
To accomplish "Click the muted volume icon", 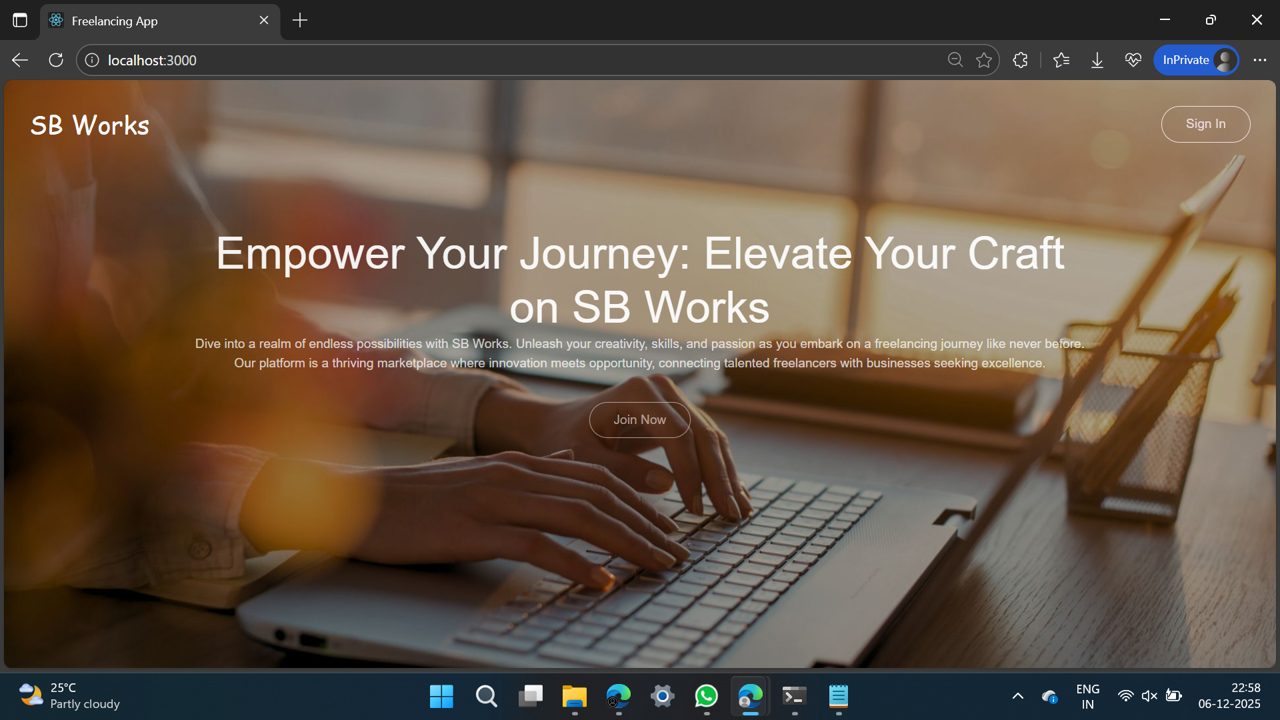I will click(1149, 696).
